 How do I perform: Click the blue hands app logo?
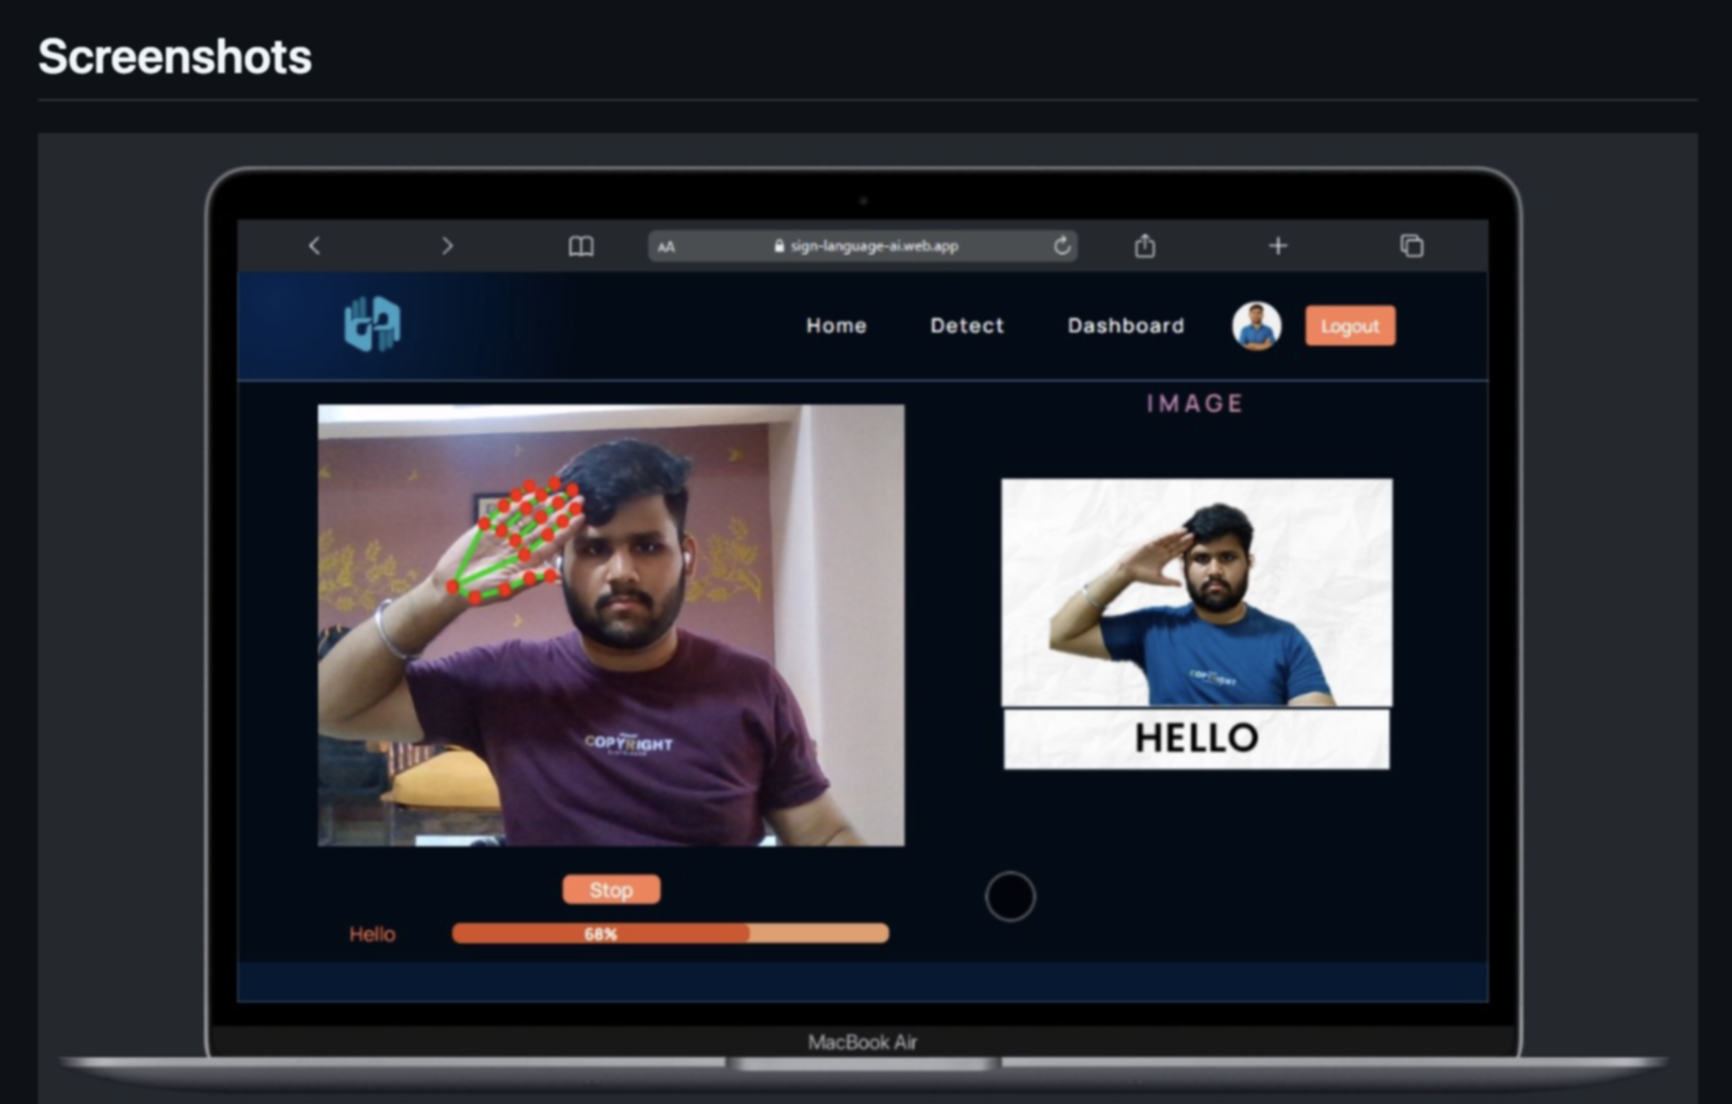point(373,324)
